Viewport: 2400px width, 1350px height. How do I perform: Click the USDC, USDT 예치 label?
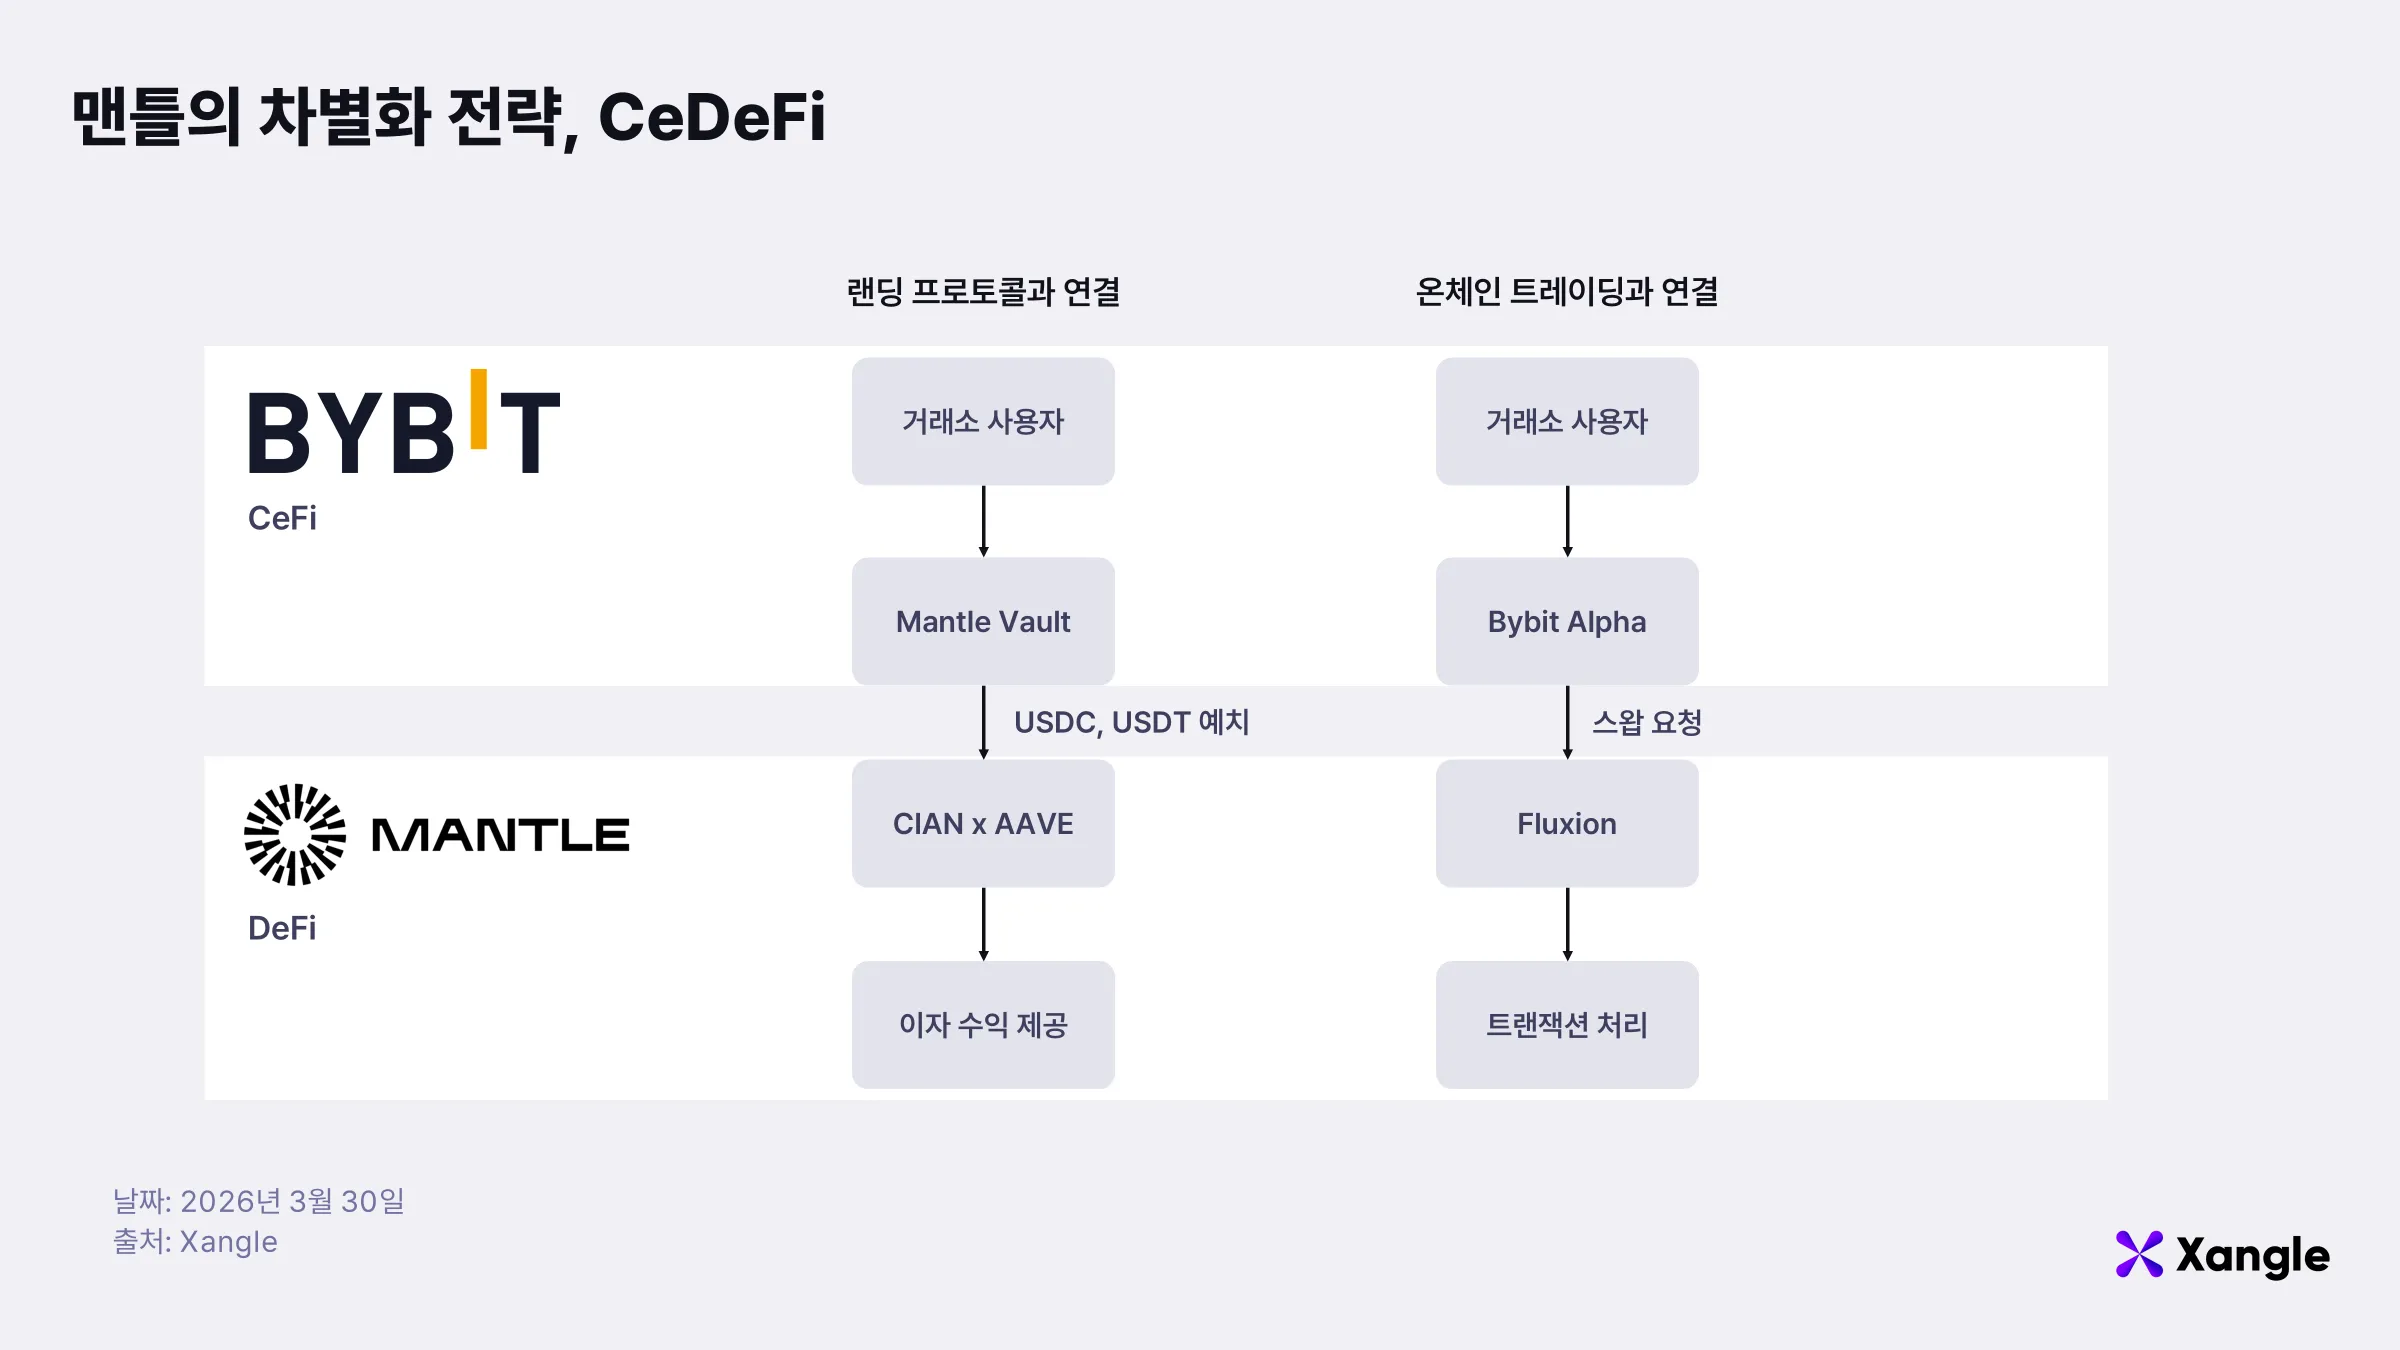tap(1131, 722)
